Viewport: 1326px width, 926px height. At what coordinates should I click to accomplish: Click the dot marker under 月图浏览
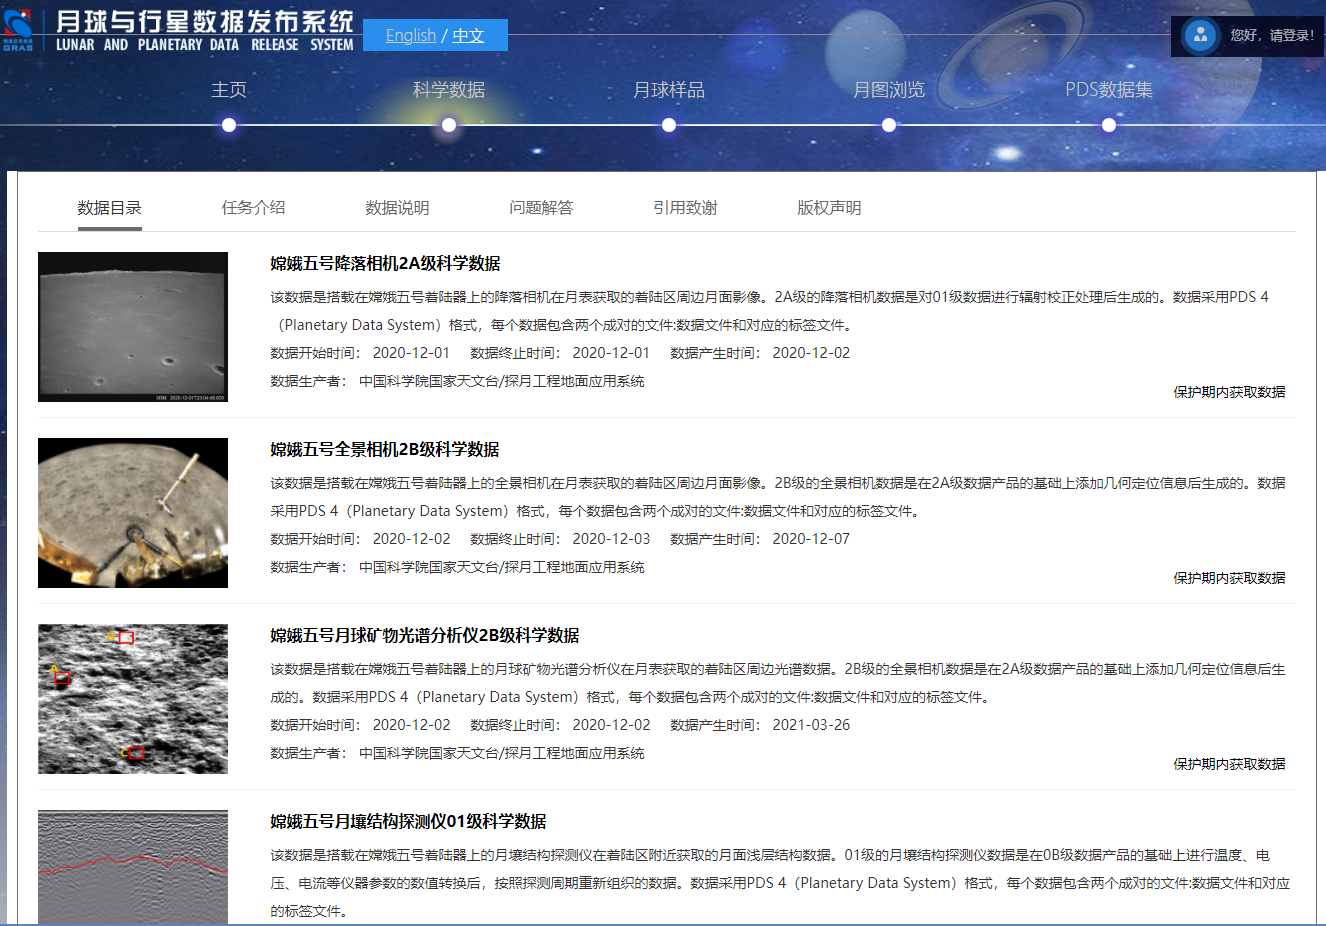point(889,125)
